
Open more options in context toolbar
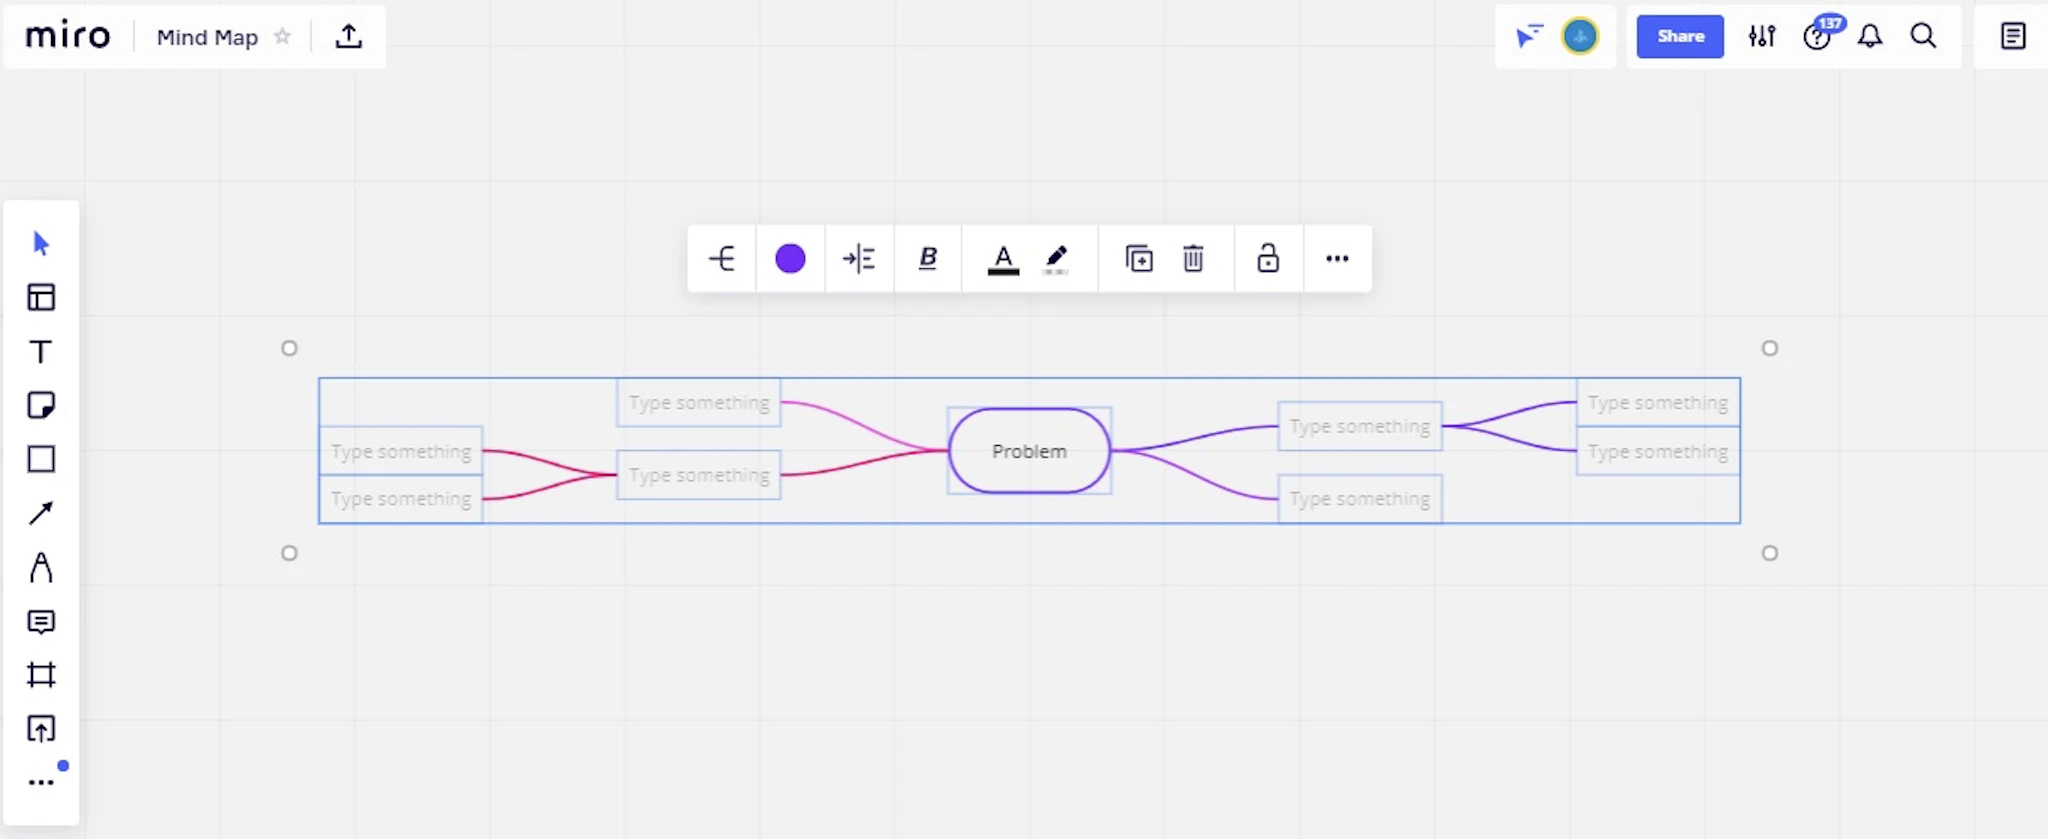[1337, 259]
